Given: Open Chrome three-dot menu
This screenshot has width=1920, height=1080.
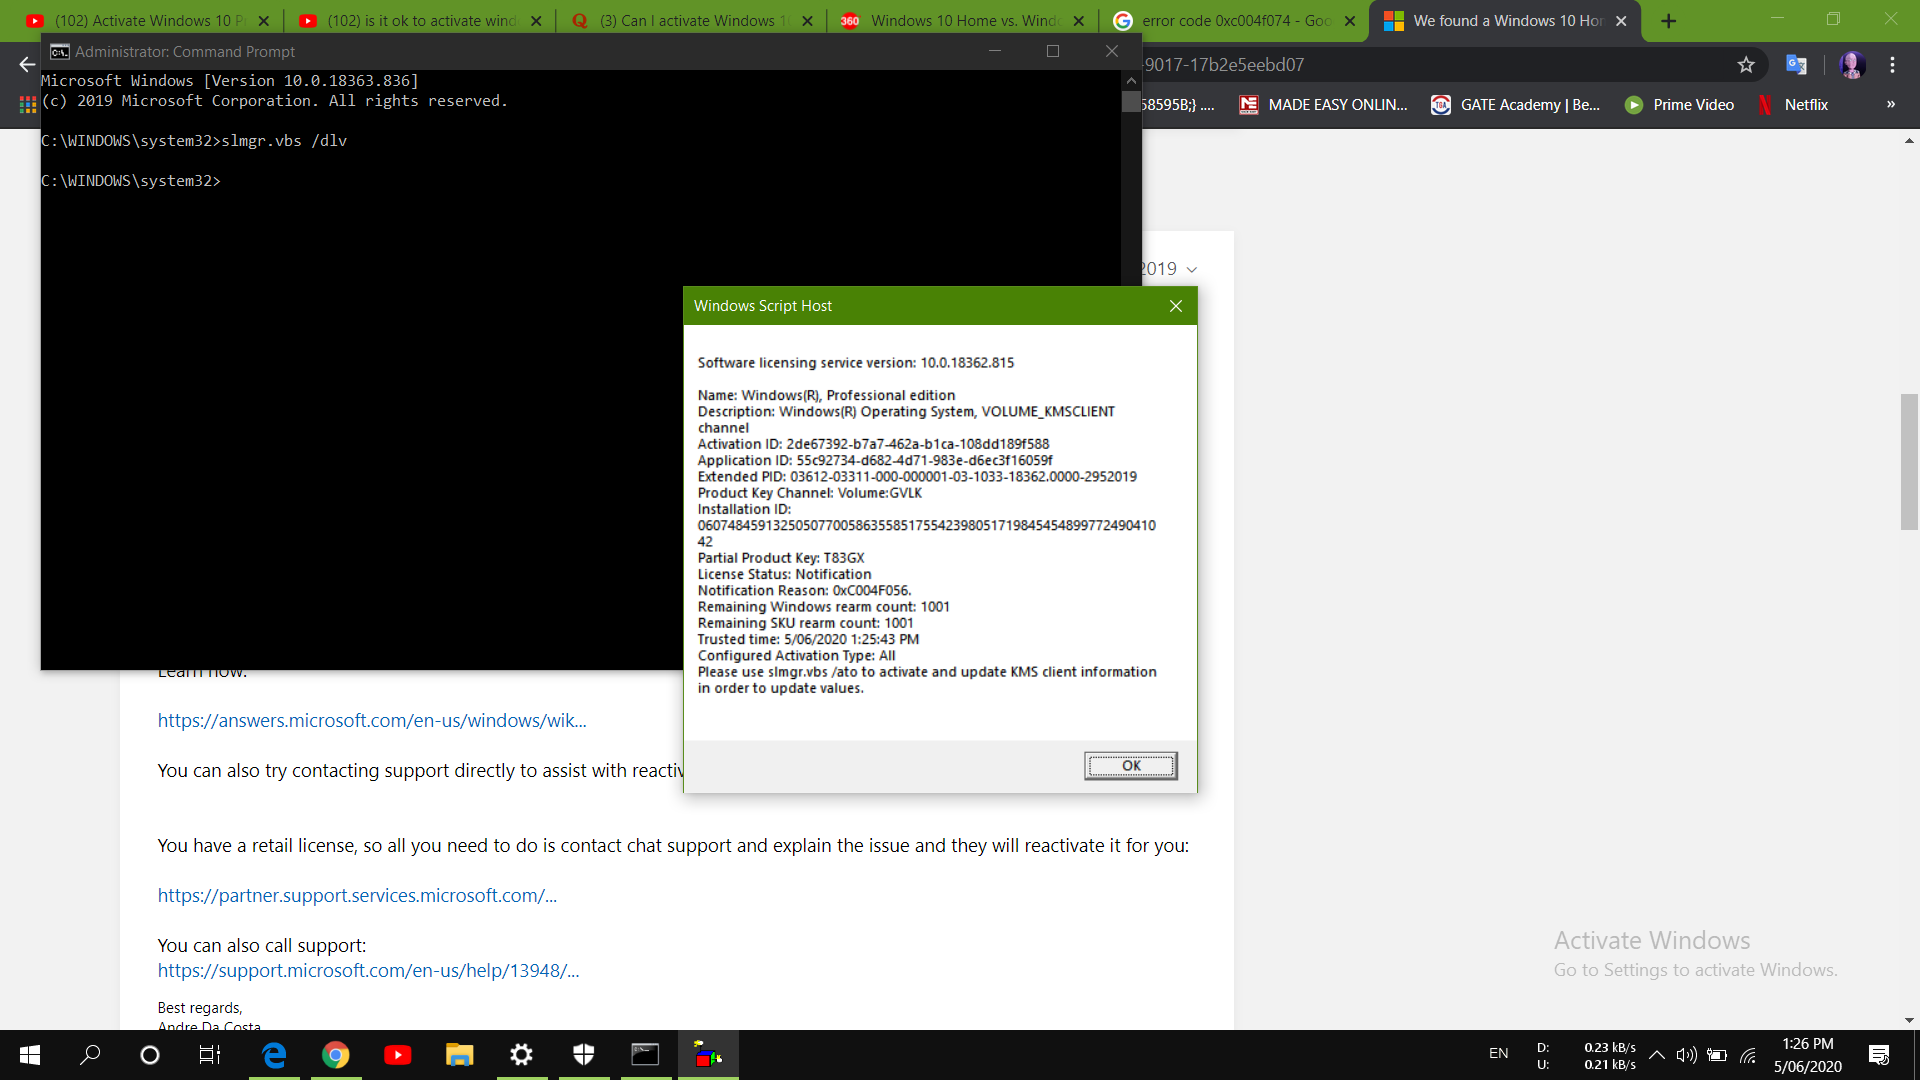Looking at the screenshot, I should tap(1892, 65).
